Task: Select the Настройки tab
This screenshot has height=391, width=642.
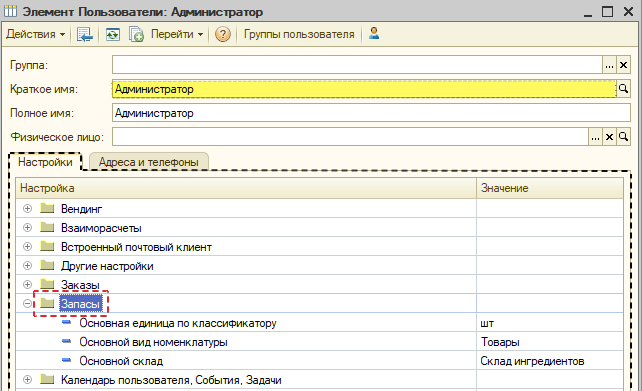Action: pos(45,162)
